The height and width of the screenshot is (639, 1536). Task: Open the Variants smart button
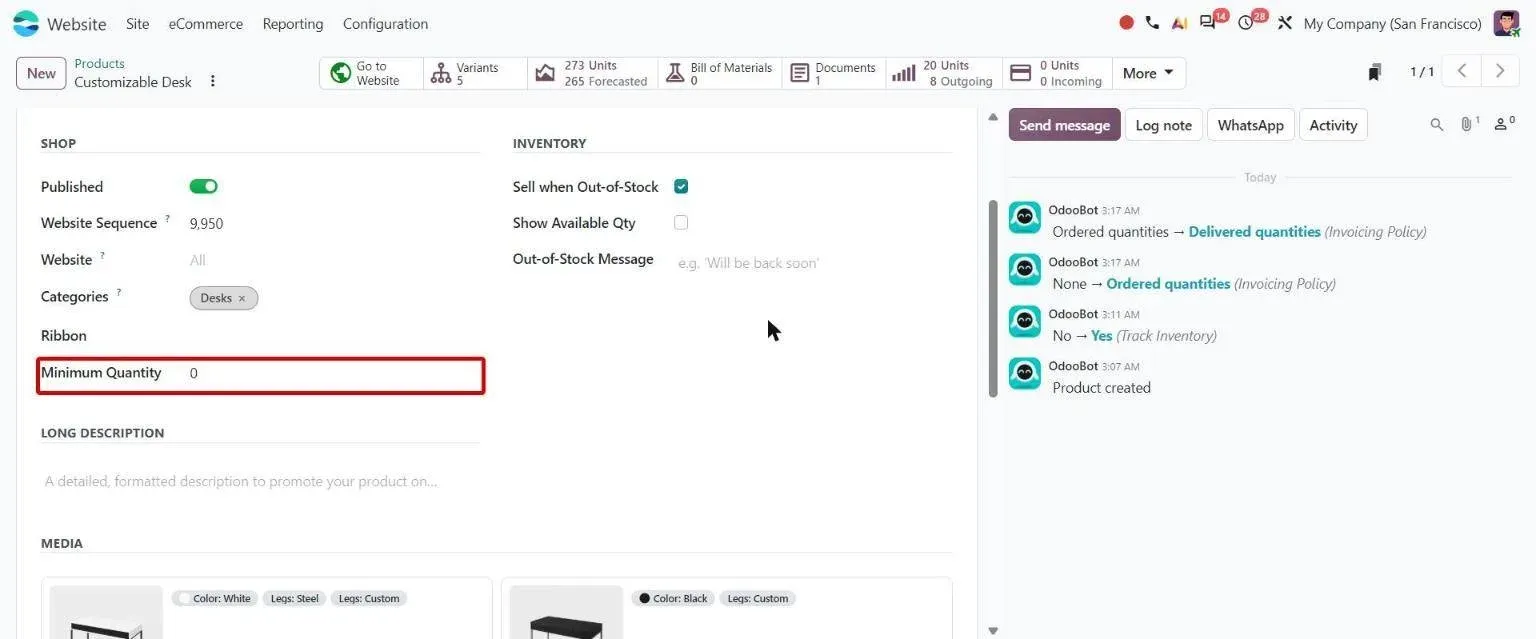point(475,73)
